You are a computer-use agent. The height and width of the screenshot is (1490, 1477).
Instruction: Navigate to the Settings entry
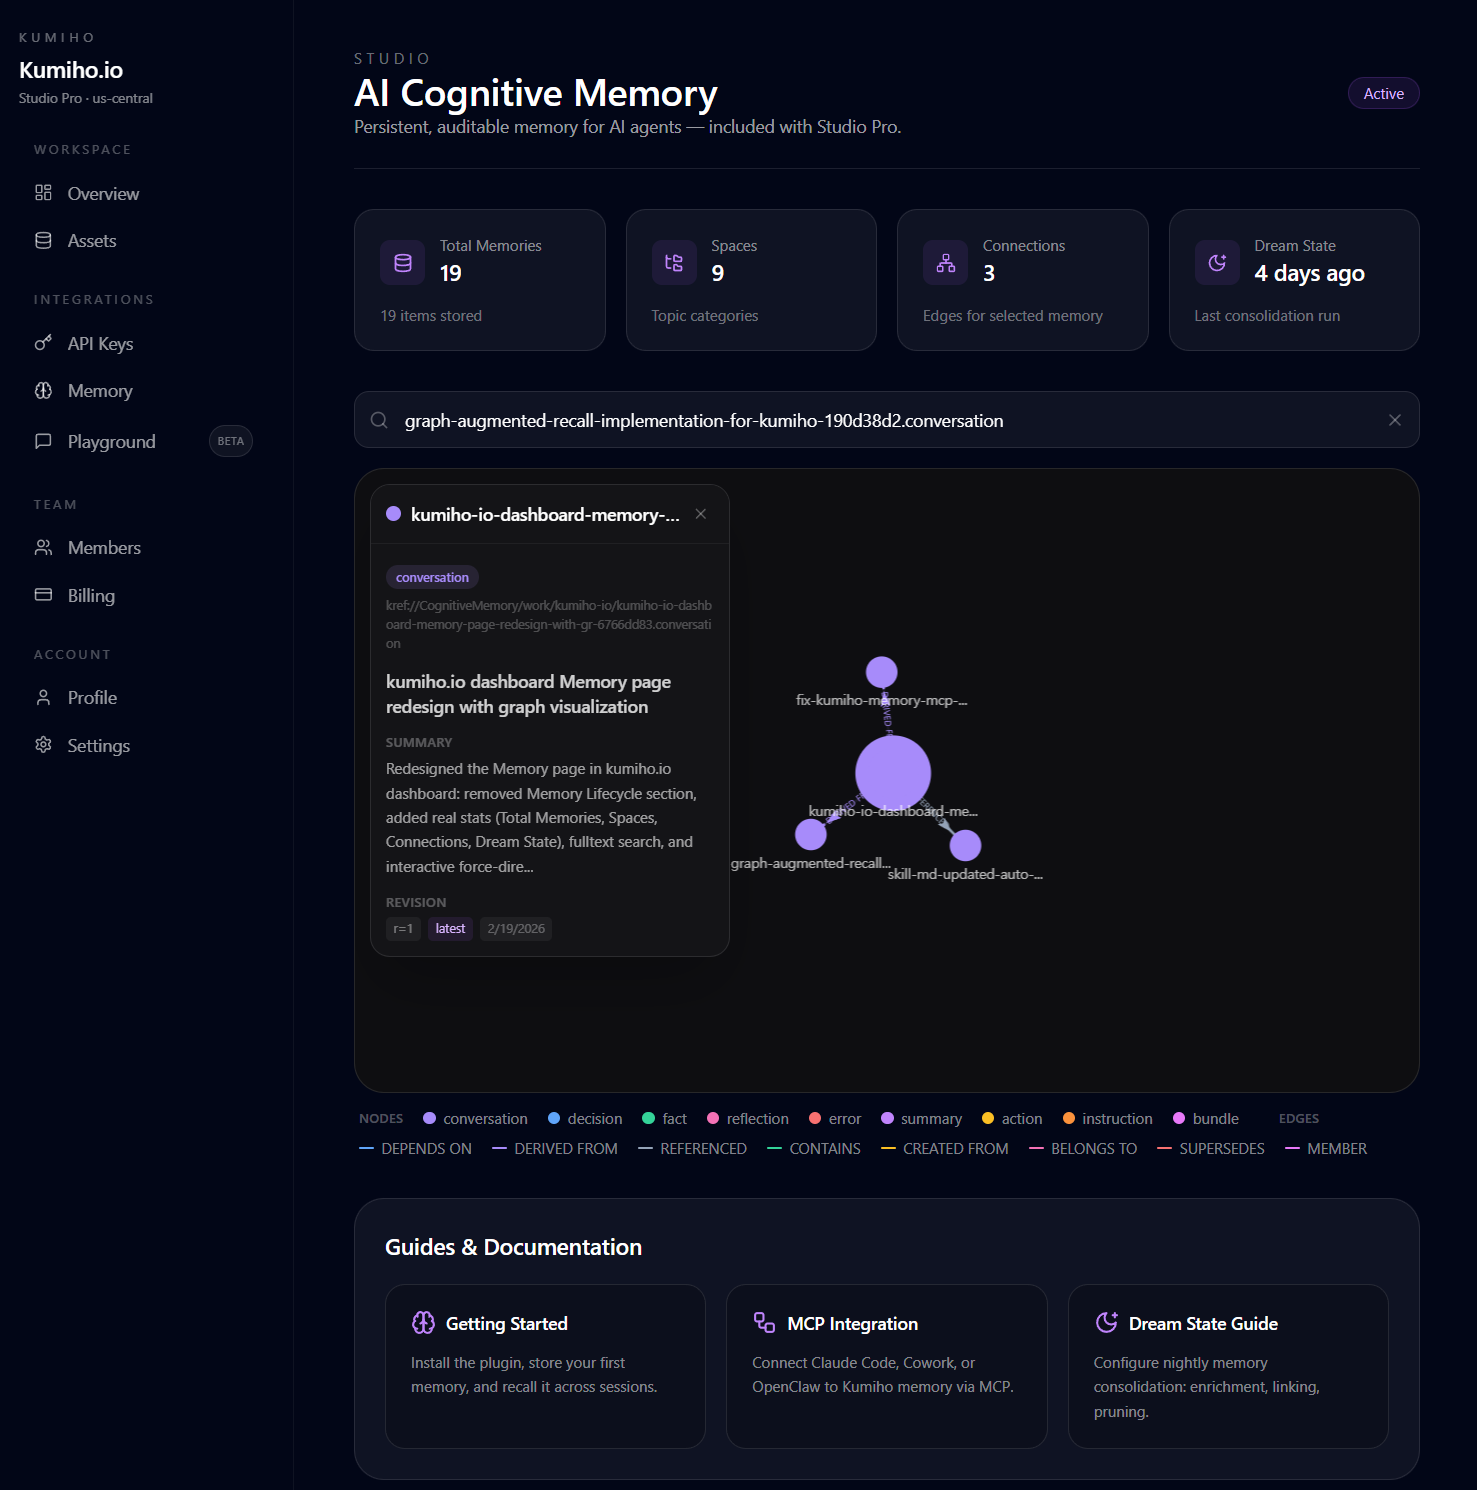click(97, 745)
